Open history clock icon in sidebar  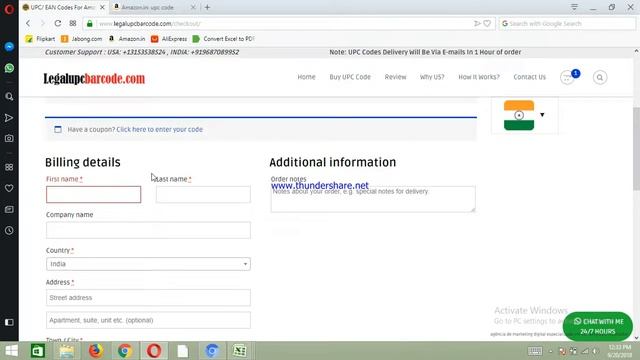(9, 231)
